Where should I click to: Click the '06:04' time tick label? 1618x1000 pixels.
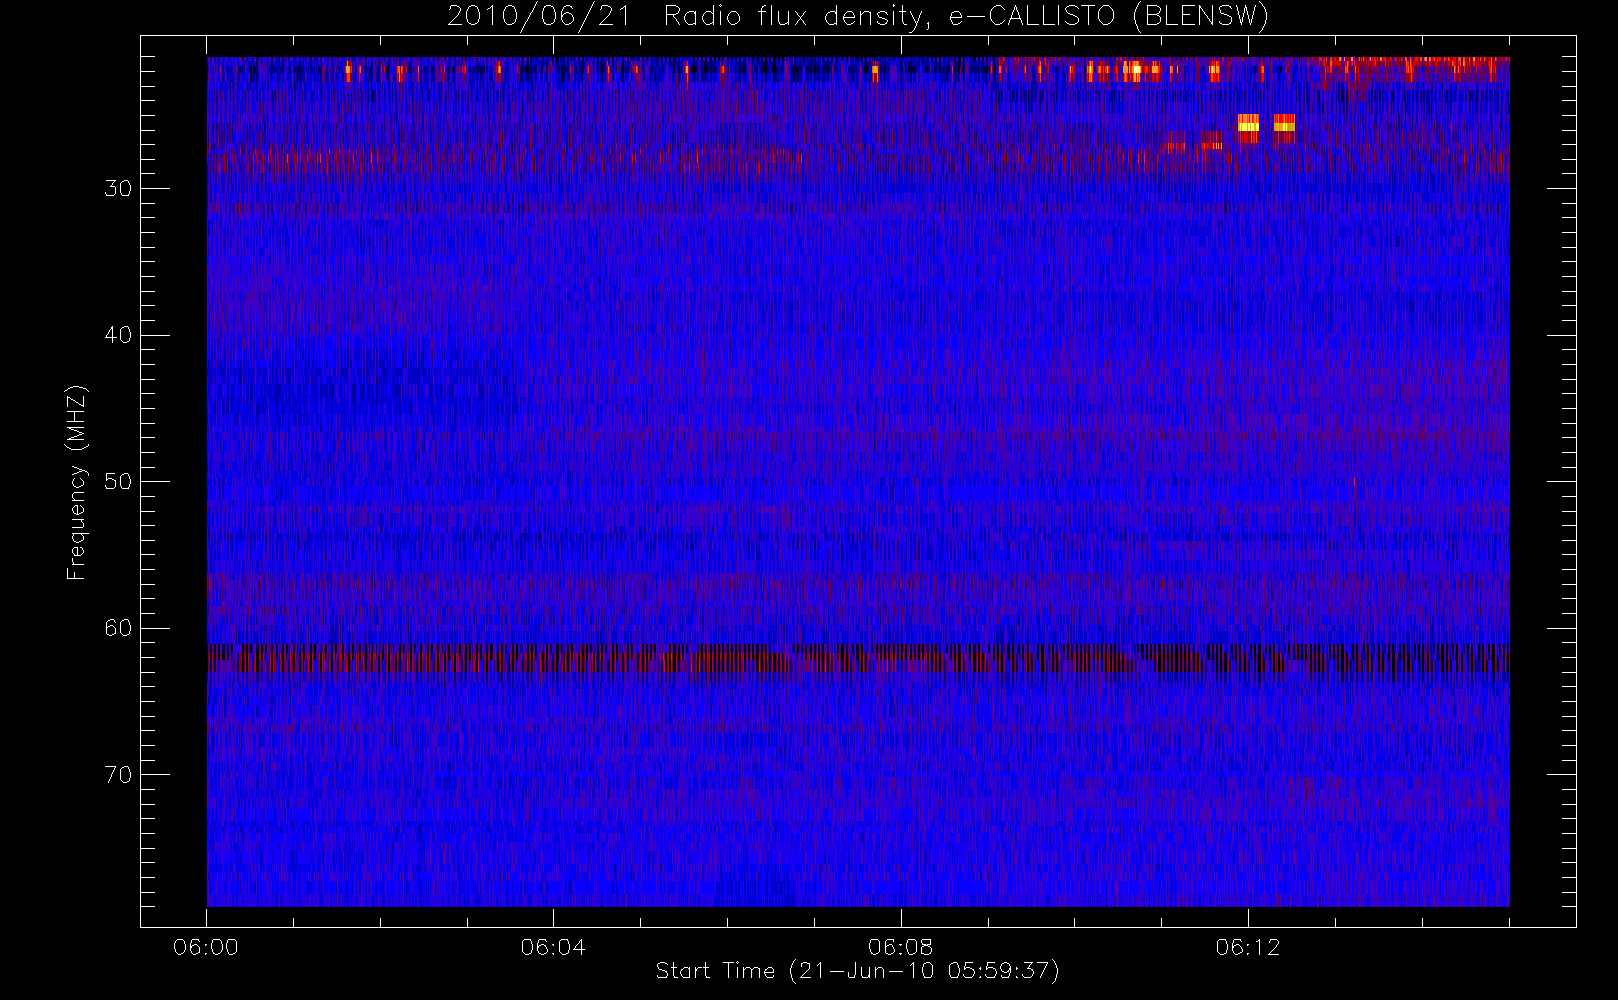click(x=553, y=947)
